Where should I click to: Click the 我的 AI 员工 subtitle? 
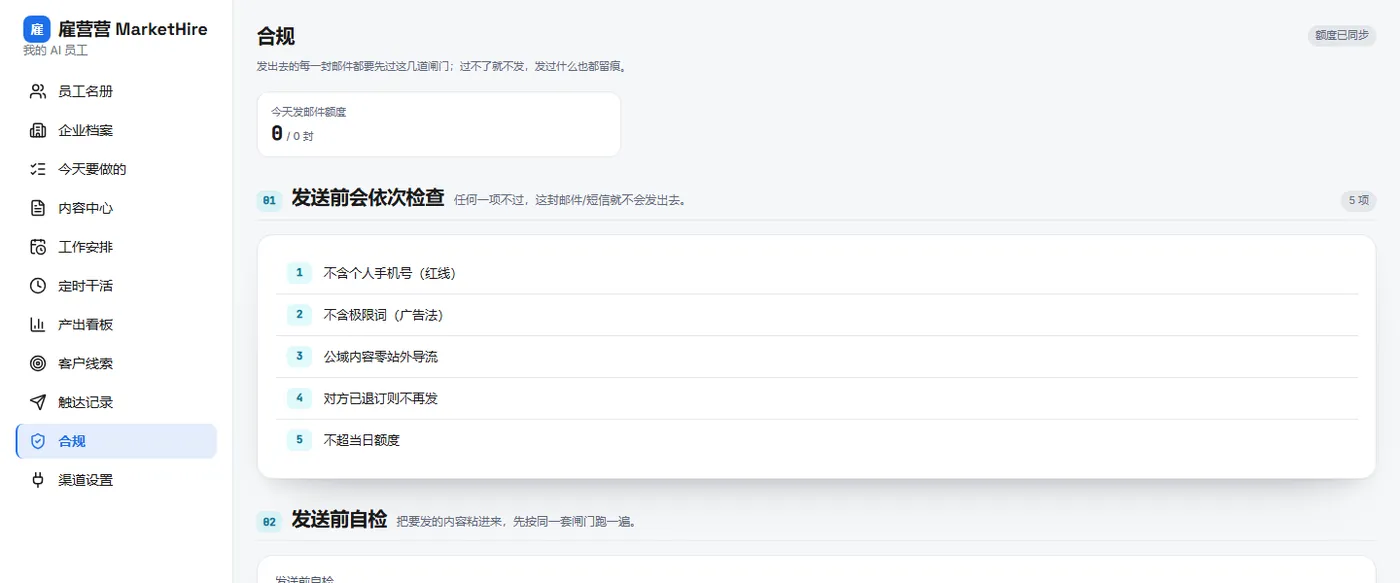coord(55,51)
